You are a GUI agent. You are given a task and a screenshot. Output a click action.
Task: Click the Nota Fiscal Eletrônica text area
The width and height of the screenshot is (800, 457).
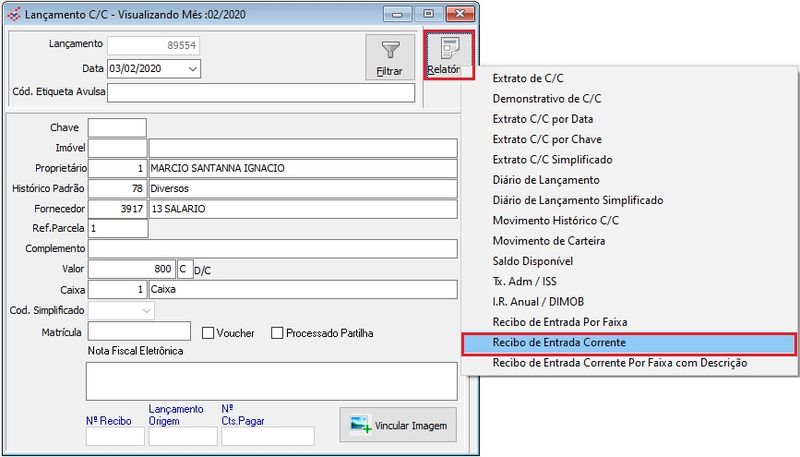(x=270, y=380)
